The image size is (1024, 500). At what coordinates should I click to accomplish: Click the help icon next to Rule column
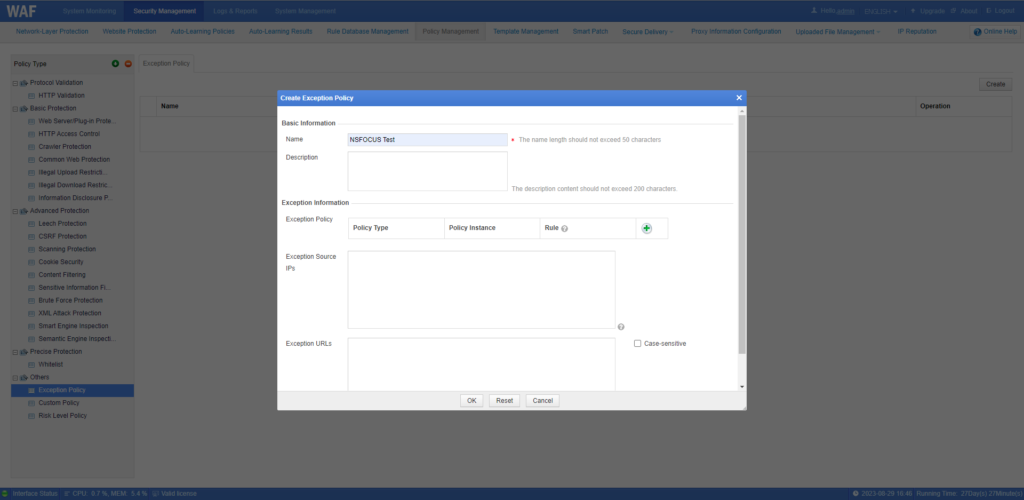(565, 229)
